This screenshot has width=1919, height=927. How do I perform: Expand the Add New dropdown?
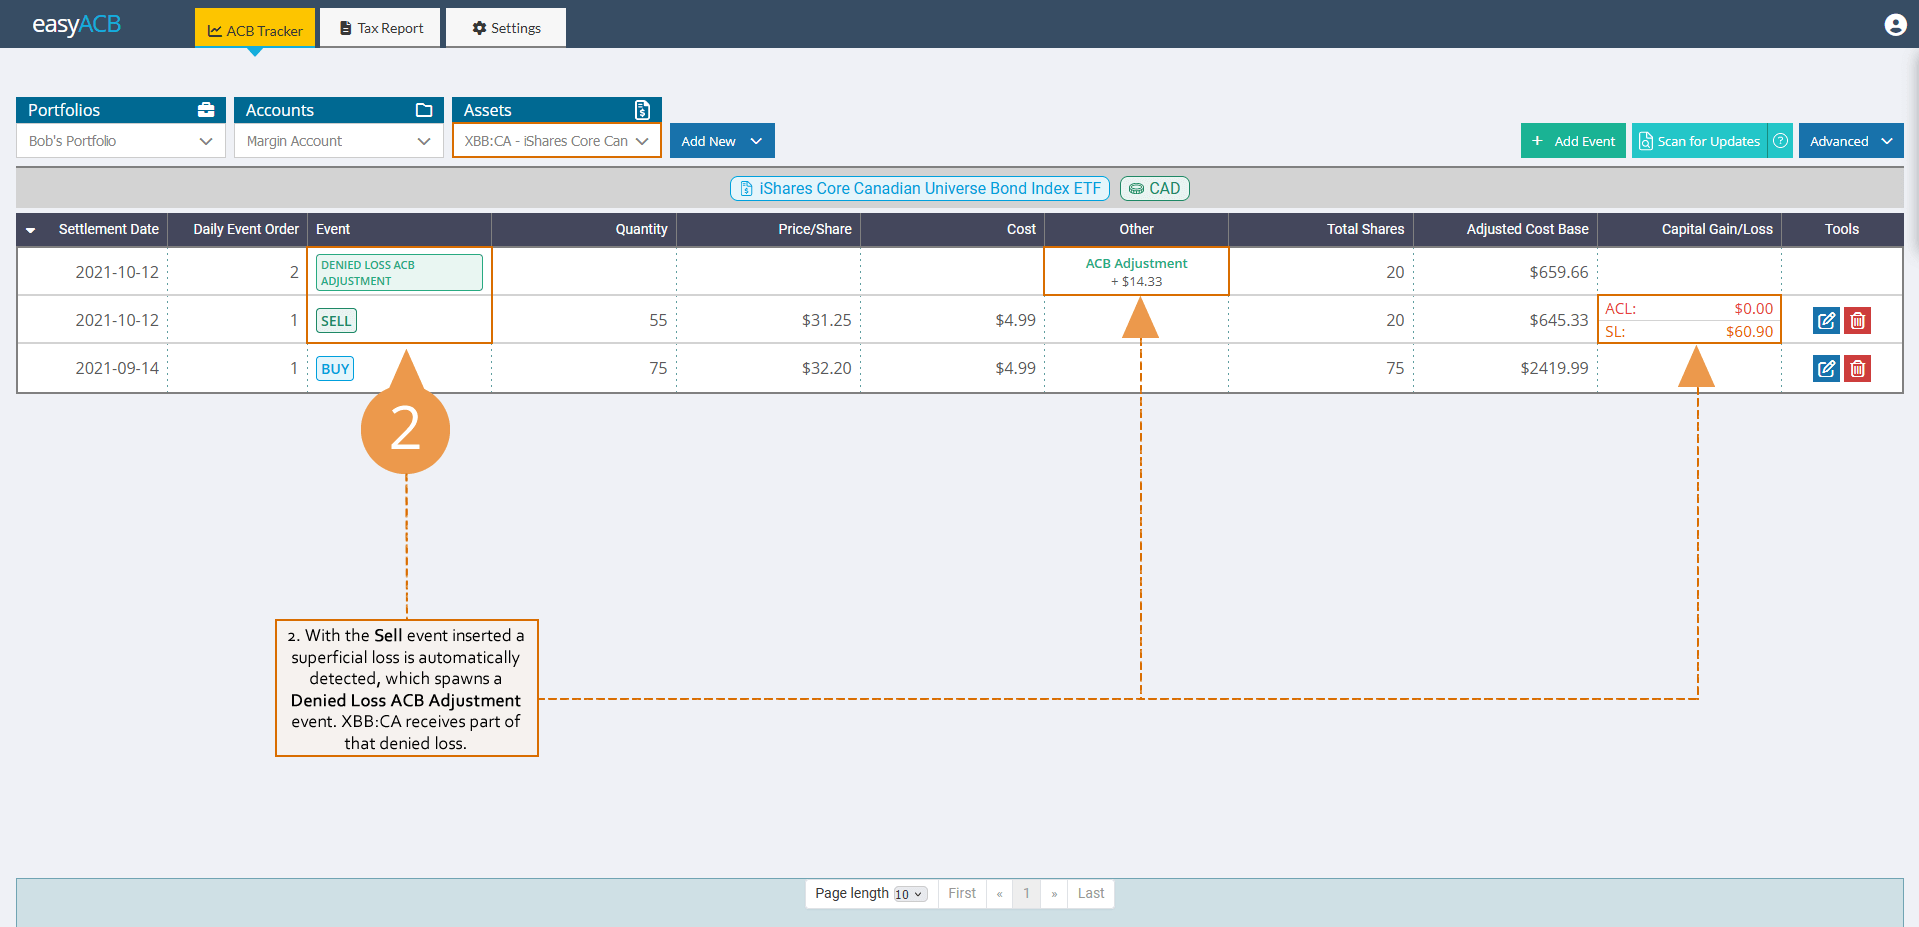point(721,140)
